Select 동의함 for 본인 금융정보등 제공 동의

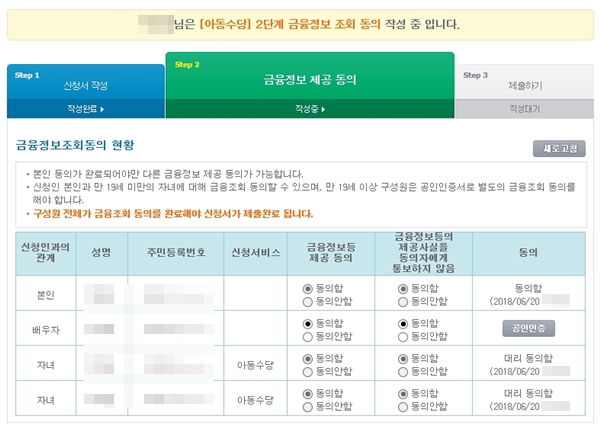pyautogui.click(x=307, y=287)
